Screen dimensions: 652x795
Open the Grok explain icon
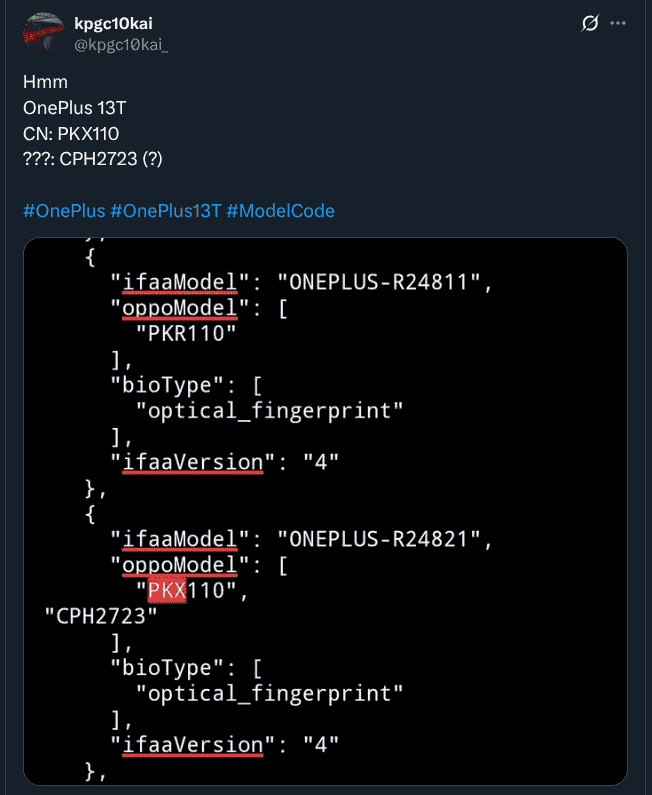(x=590, y=23)
